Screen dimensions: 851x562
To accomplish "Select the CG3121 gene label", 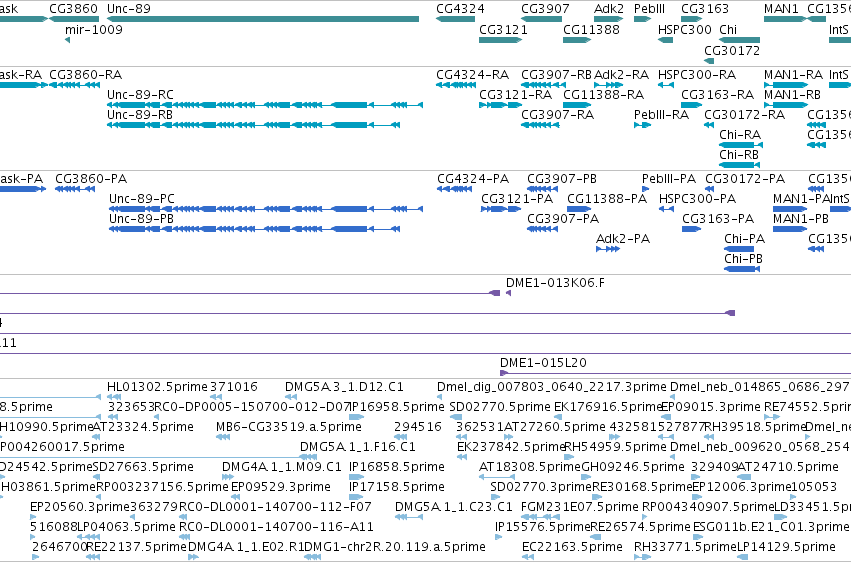I will pyautogui.click(x=503, y=29).
